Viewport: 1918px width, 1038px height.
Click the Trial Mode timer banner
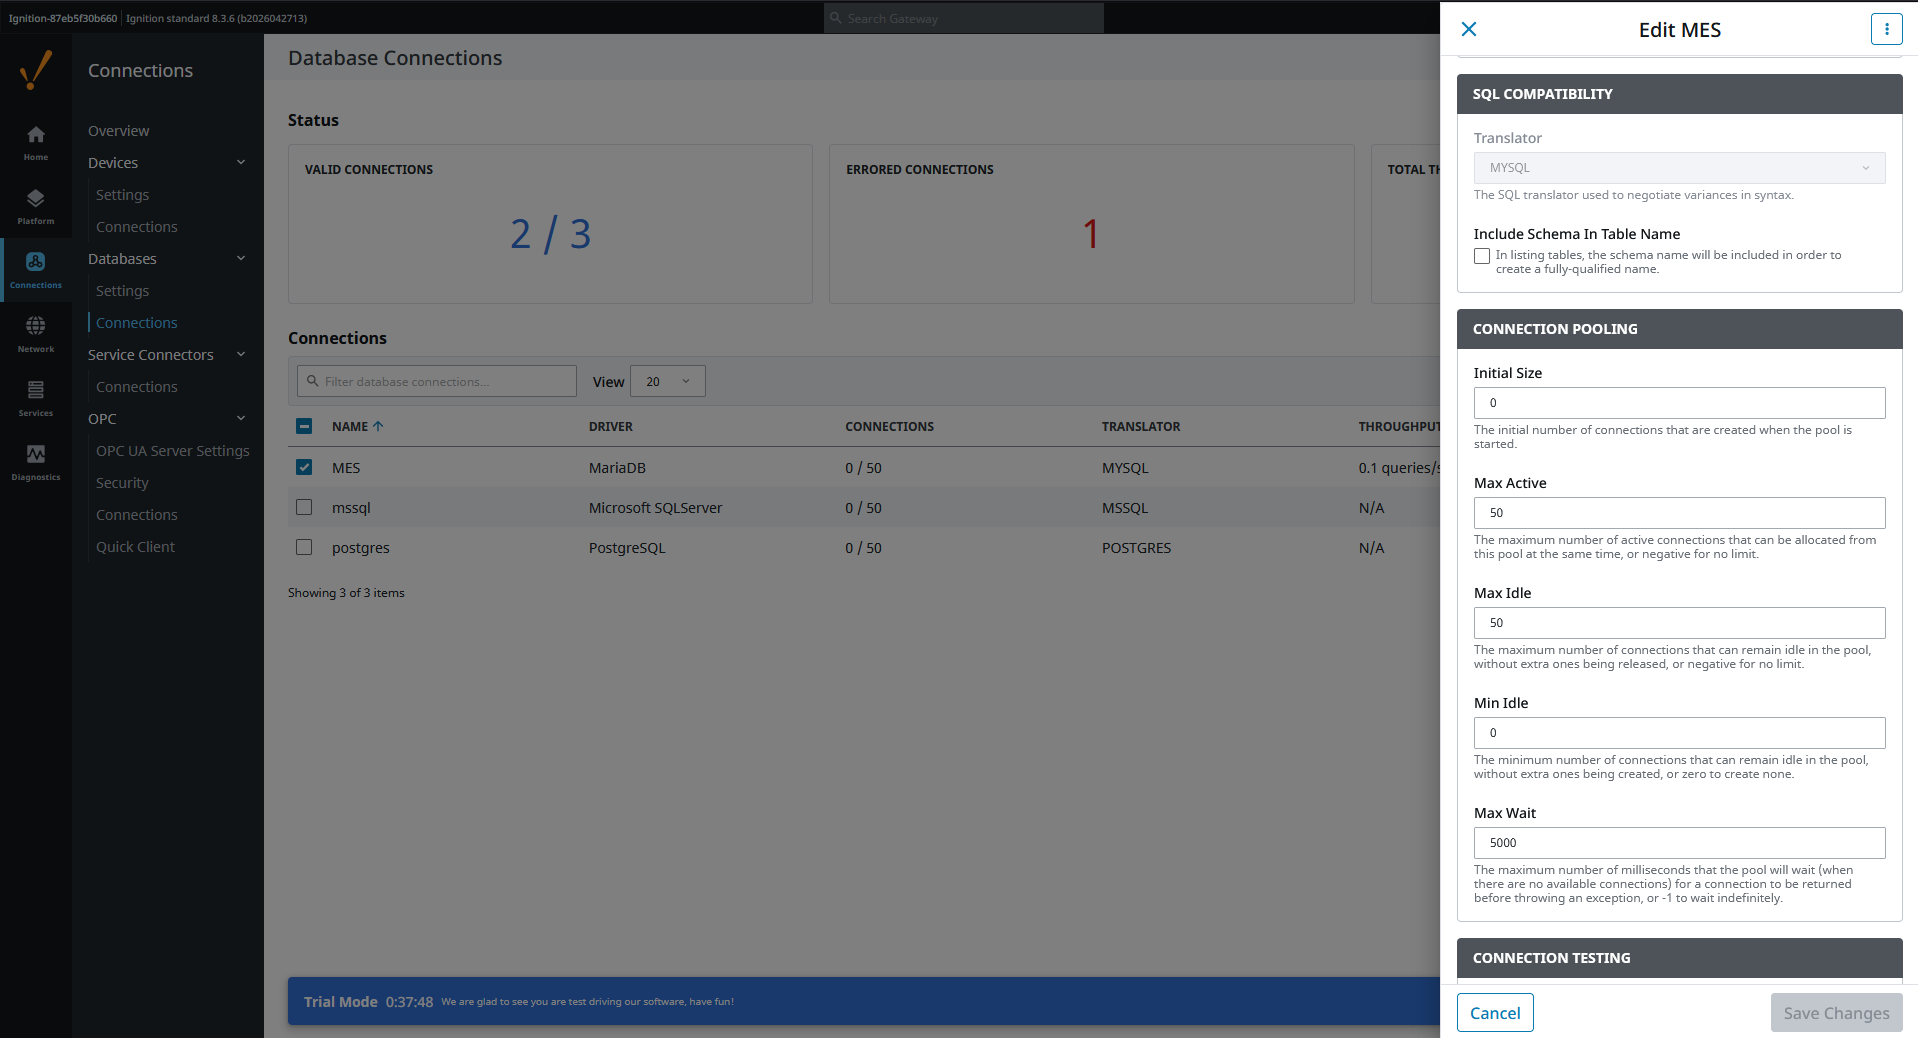864,1001
